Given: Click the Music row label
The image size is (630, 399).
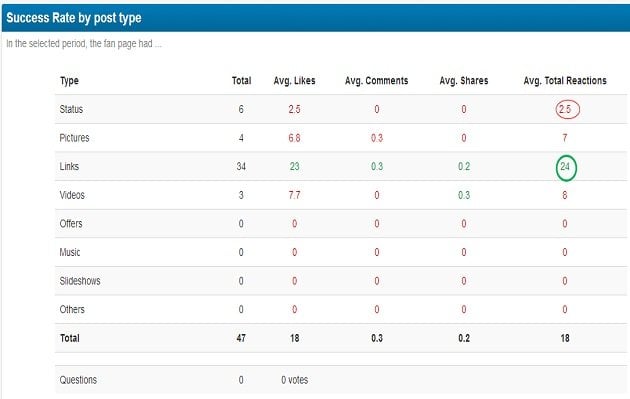Looking at the screenshot, I should 70,252.
